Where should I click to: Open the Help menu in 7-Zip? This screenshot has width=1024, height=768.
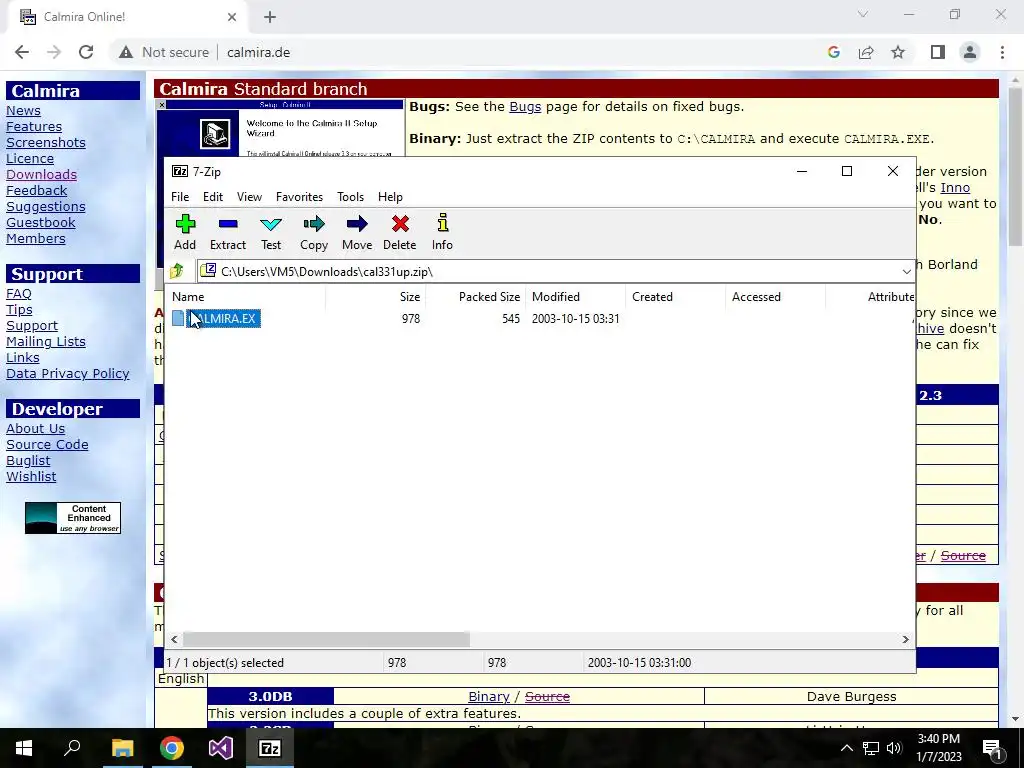[x=390, y=197]
